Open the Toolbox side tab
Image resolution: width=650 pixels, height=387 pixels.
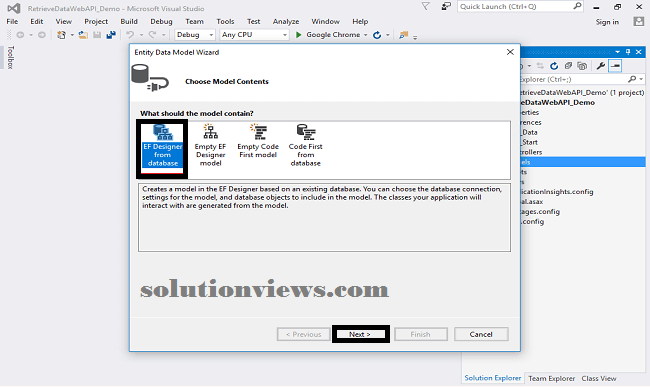[10, 57]
